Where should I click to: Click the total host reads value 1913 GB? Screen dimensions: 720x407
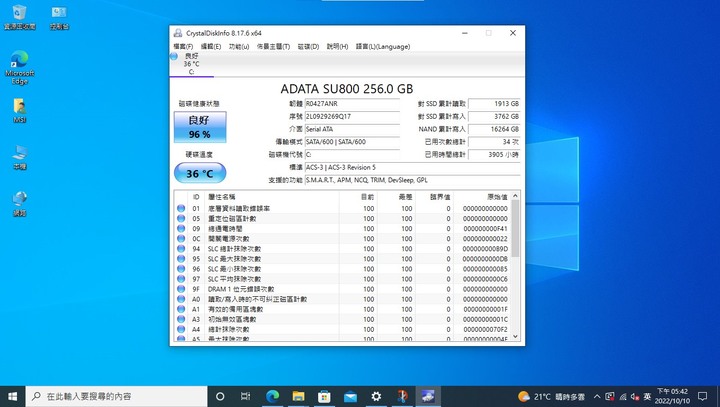point(494,104)
